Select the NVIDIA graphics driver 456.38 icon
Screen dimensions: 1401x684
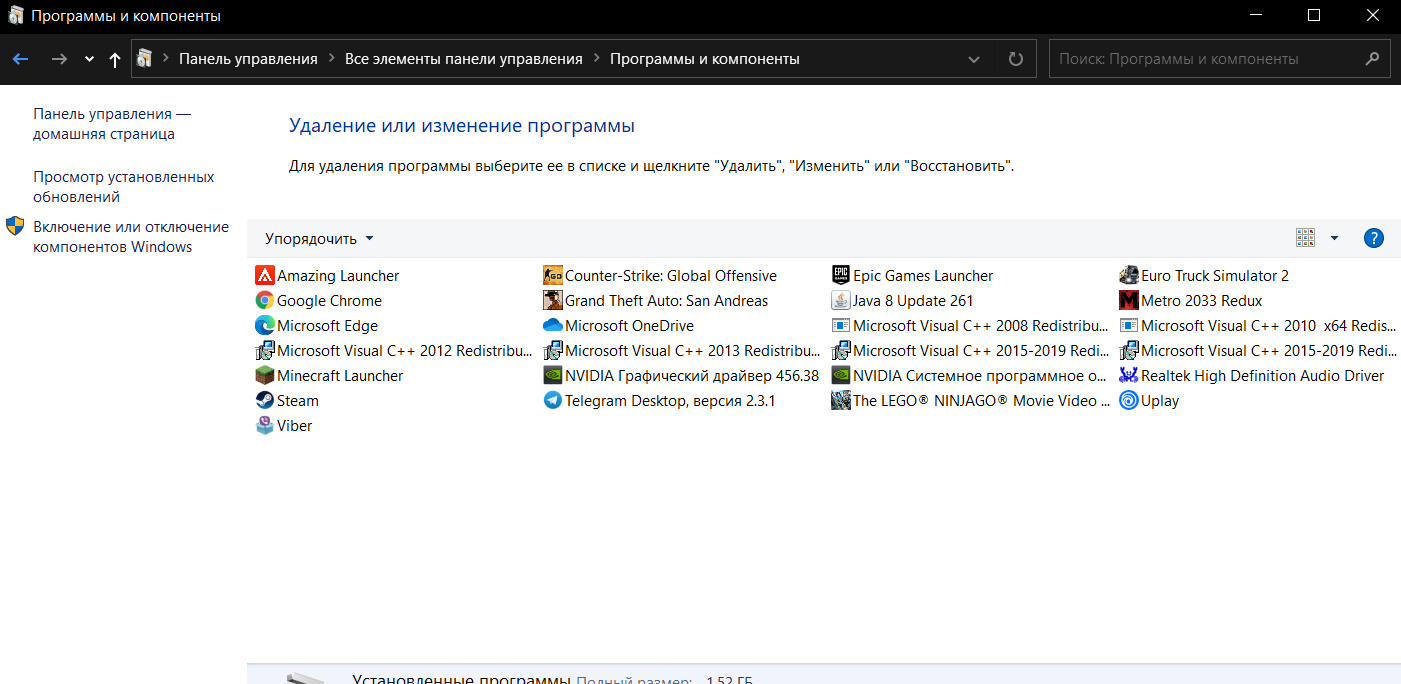point(553,376)
